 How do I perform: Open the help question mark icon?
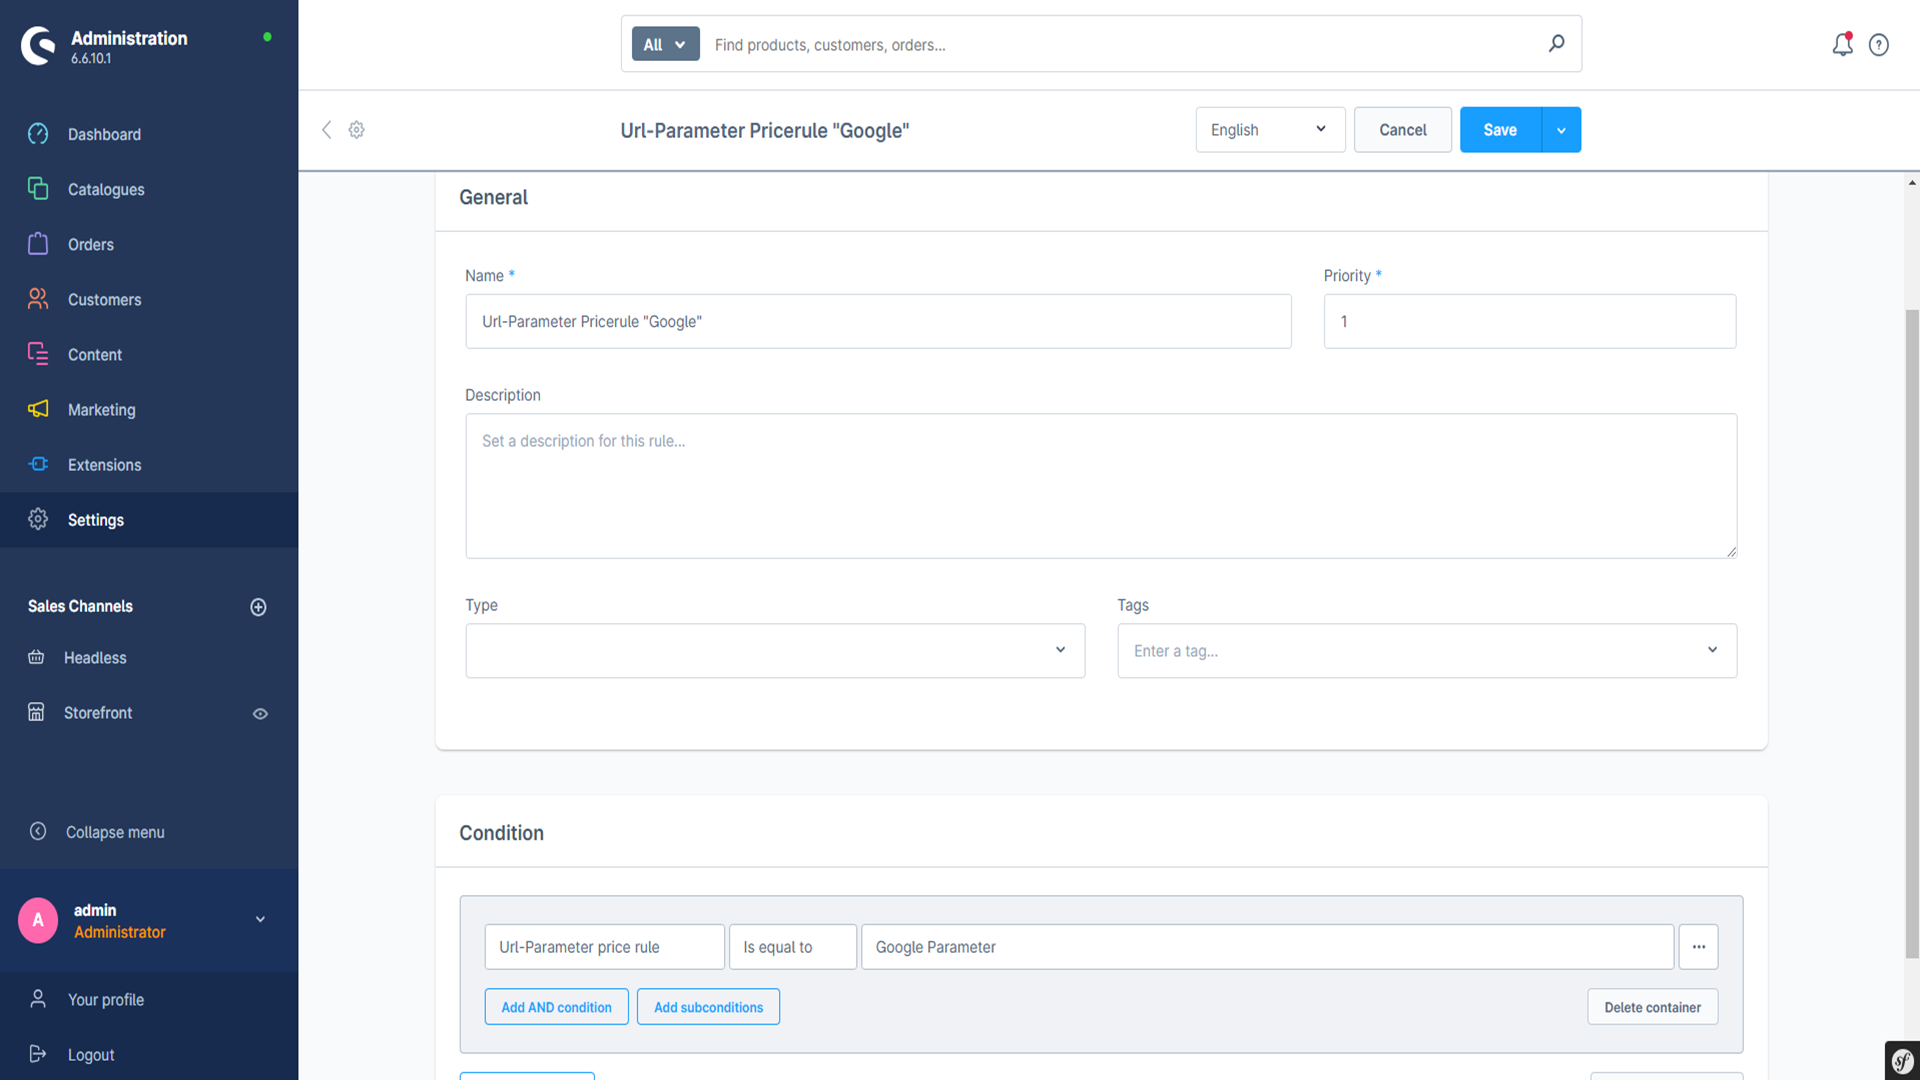click(1879, 45)
